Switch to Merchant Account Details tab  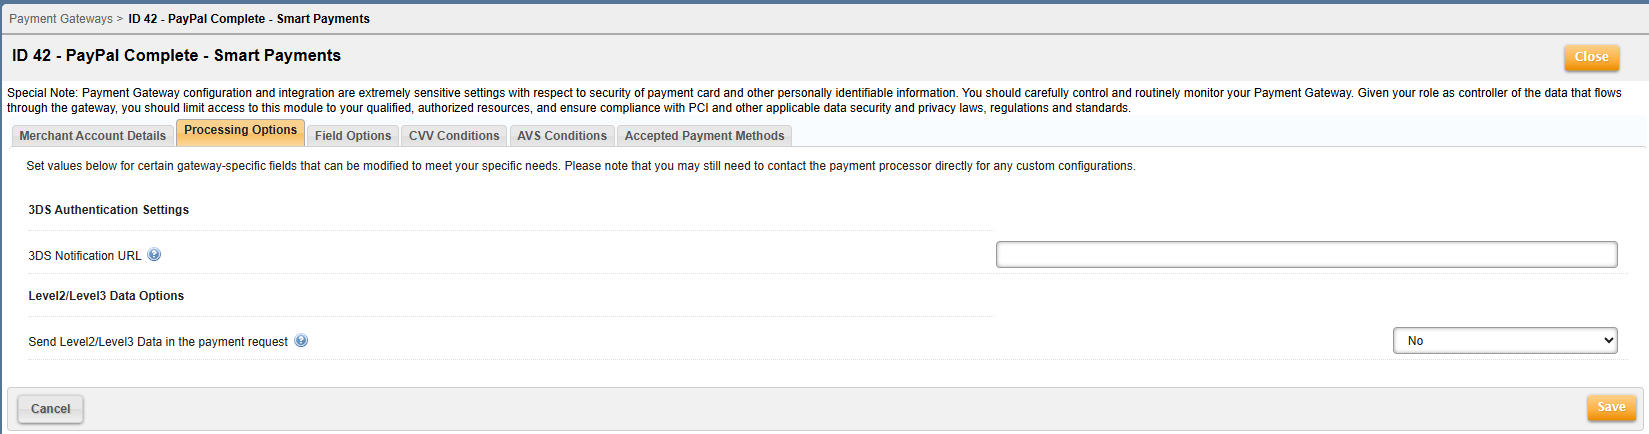pyautogui.click(x=93, y=136)
